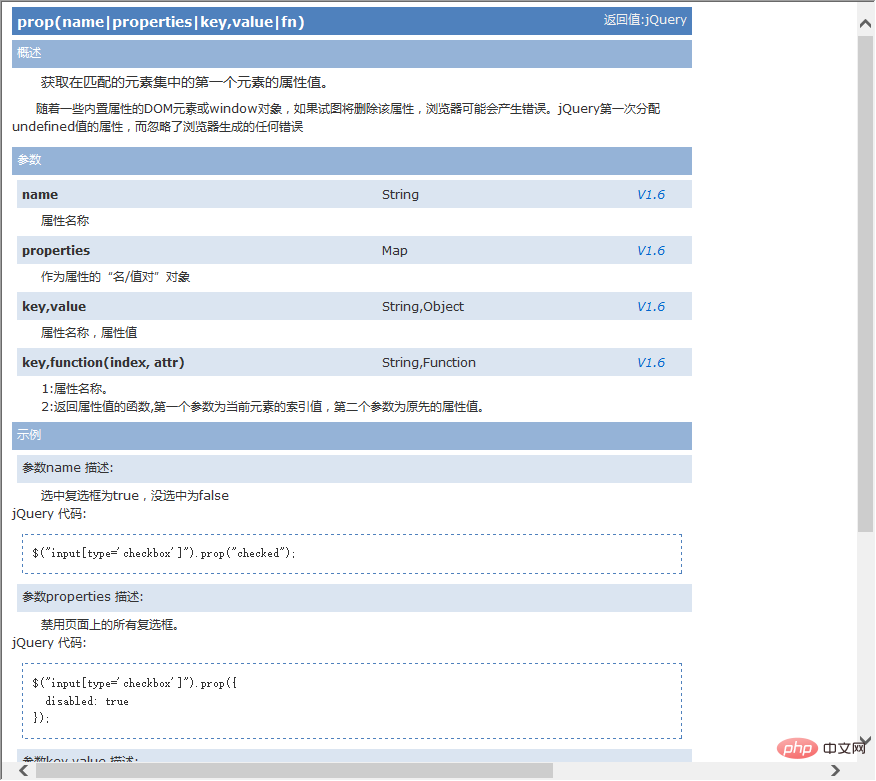This screenshot has width=876, height=781.
Task: Click the properties parameter label
Action: 56,250
